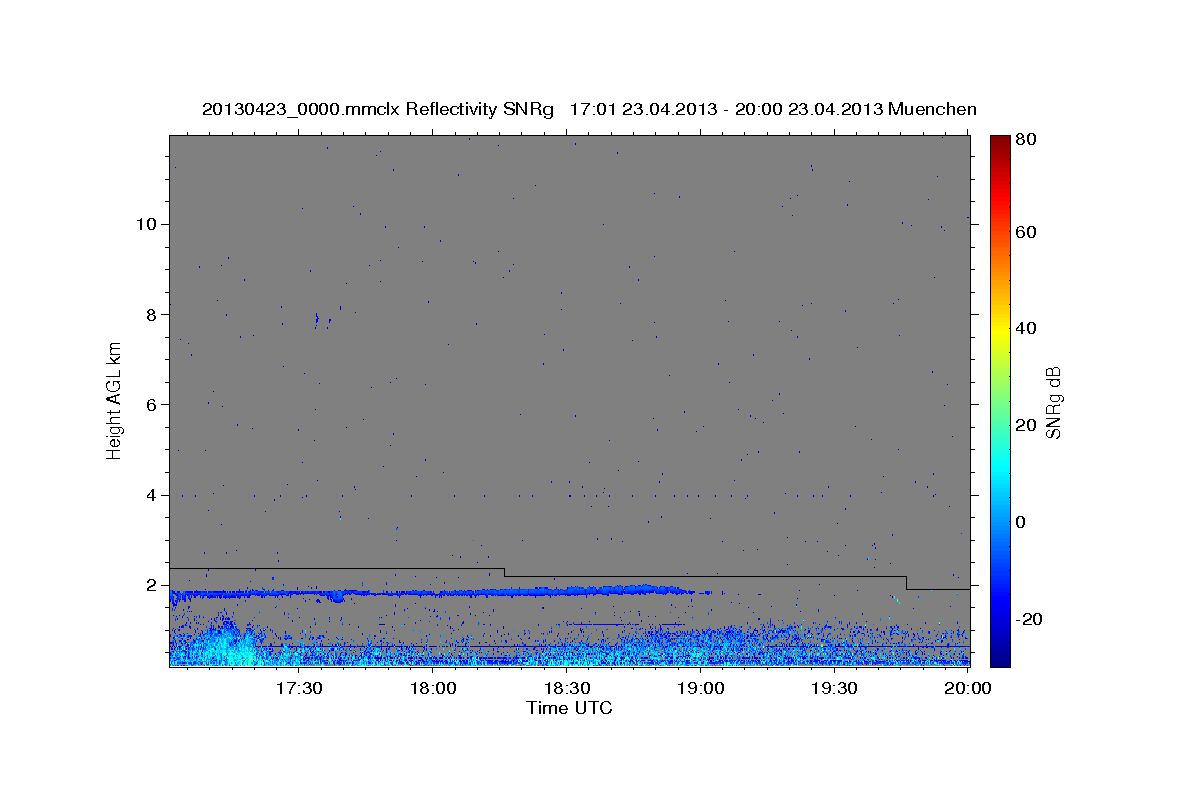Click the colorbar value 40

point(1028,328)
